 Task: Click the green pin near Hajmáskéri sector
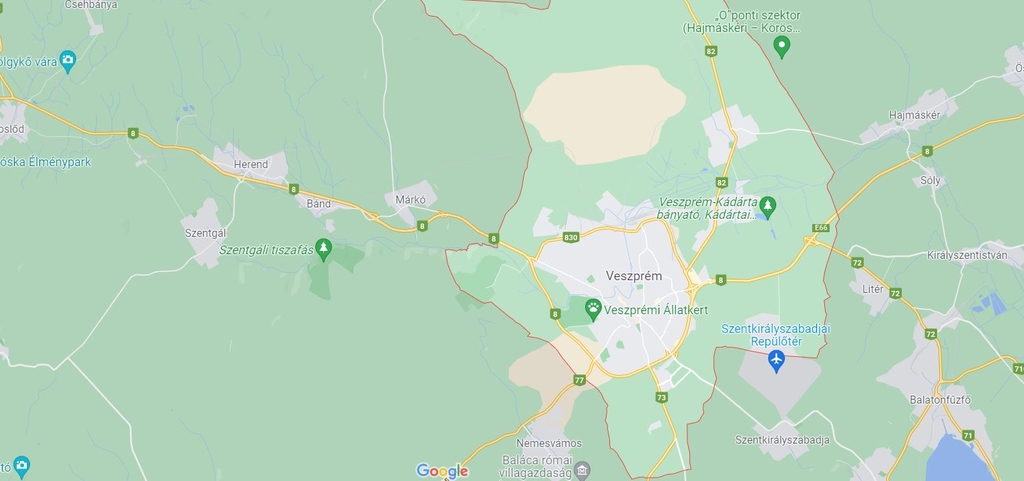pos(781,47)
